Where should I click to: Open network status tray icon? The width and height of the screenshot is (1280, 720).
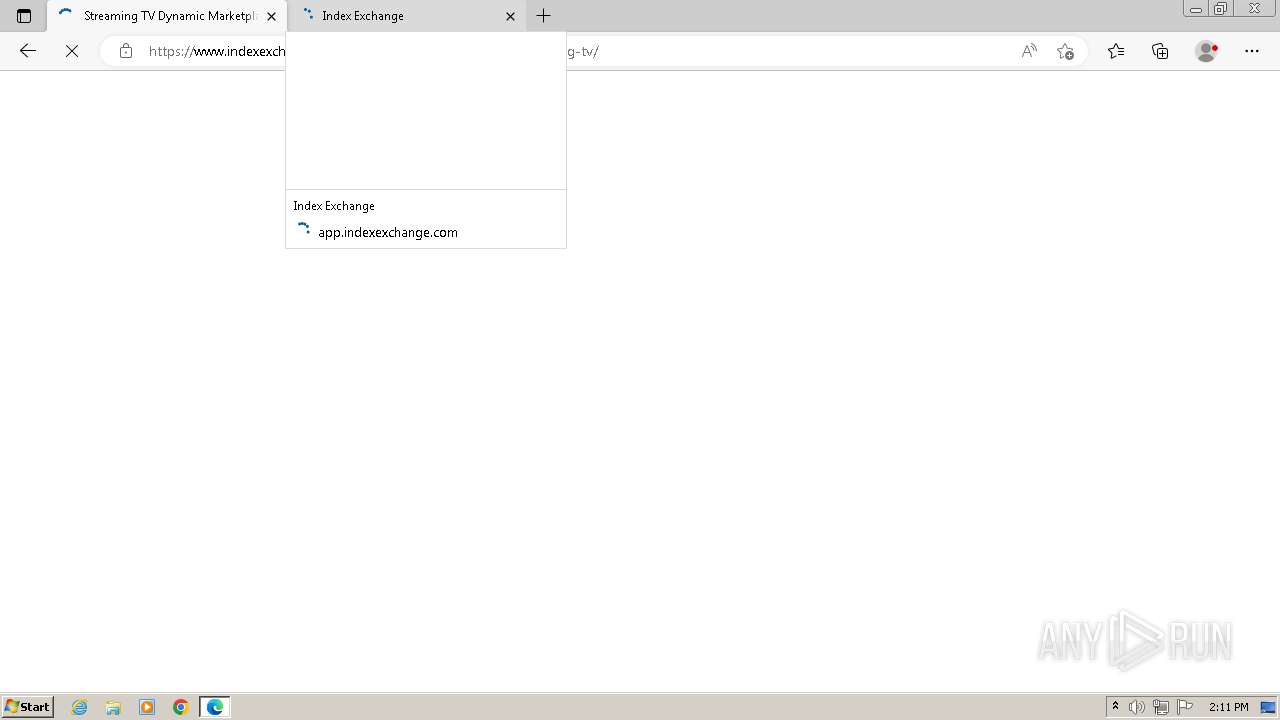1161,707
